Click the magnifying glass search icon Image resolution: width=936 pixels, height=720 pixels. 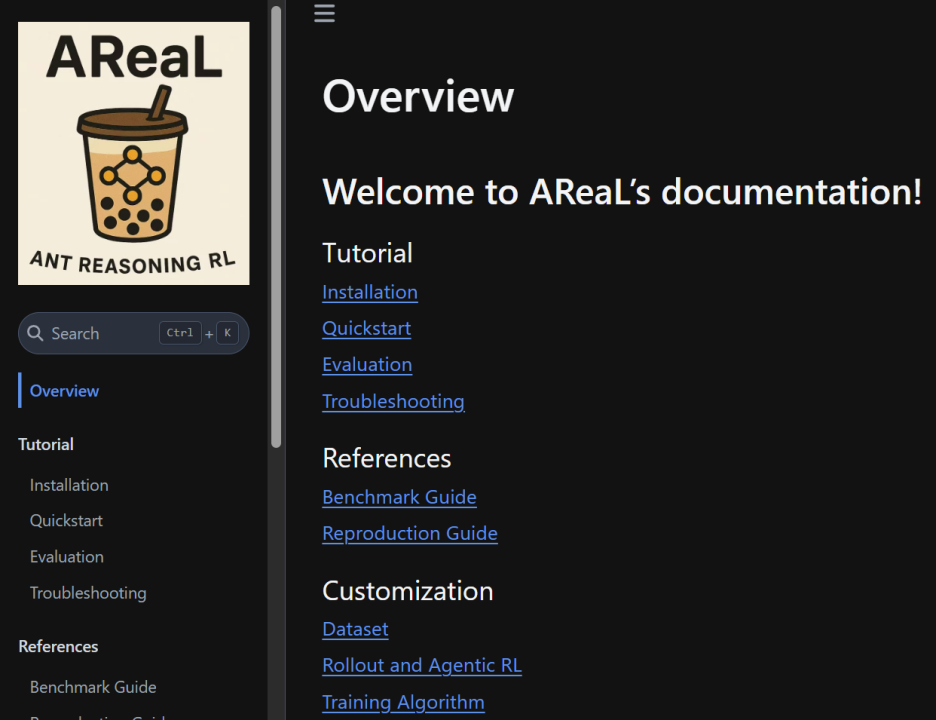tap(35, 333)
